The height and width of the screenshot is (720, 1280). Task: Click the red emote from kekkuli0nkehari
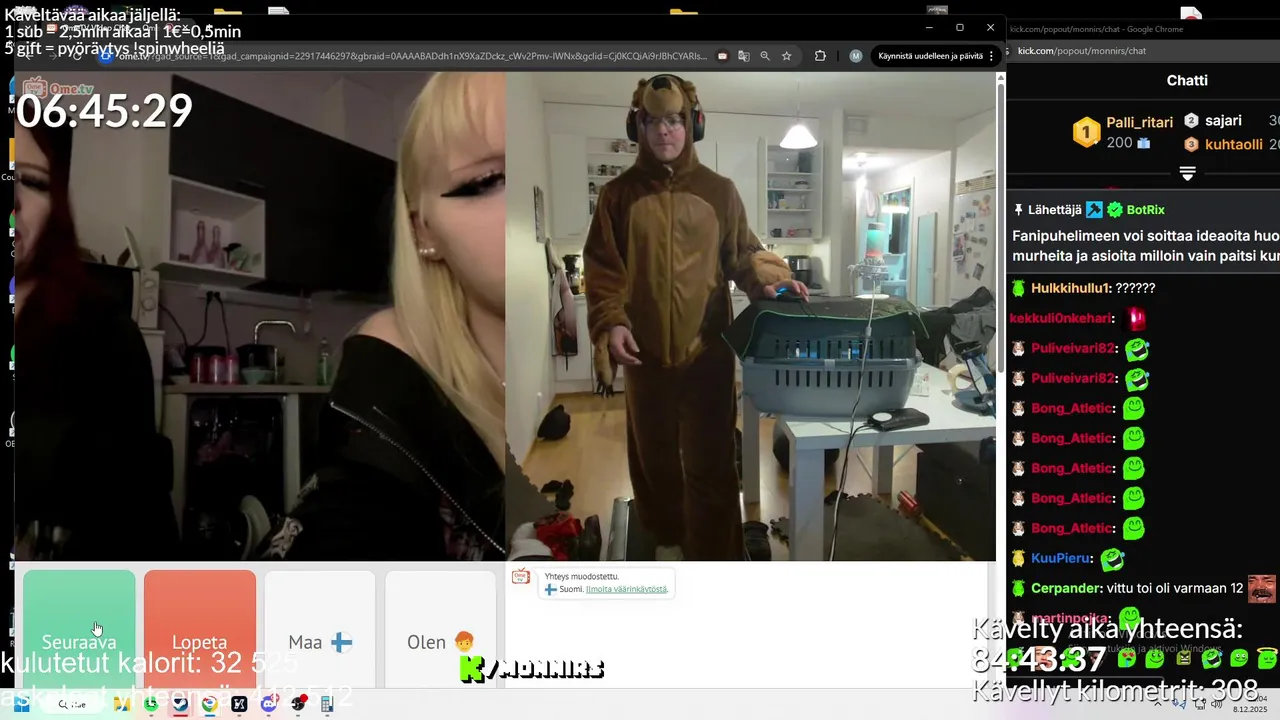tap(1136, 318)
